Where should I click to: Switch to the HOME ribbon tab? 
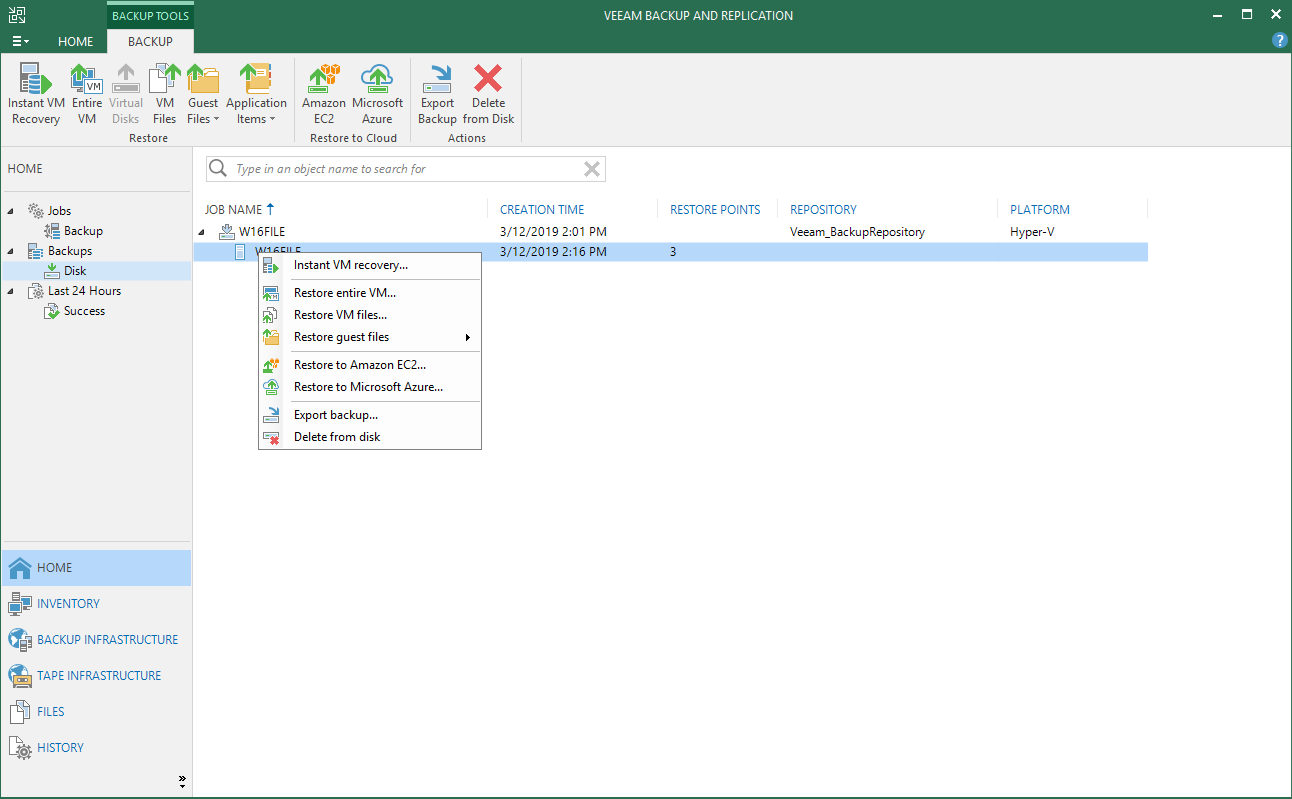[x=75, y=42]
